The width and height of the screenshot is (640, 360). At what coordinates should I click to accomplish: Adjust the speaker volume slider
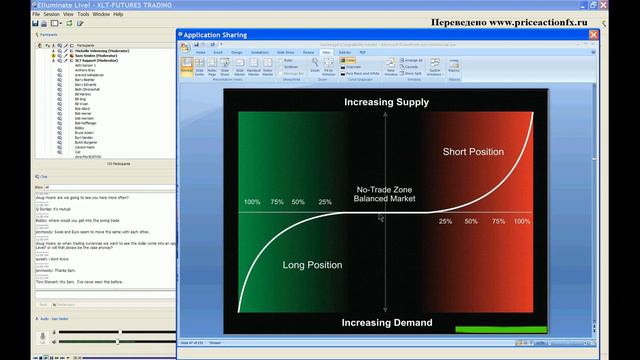tap(118, 342)
